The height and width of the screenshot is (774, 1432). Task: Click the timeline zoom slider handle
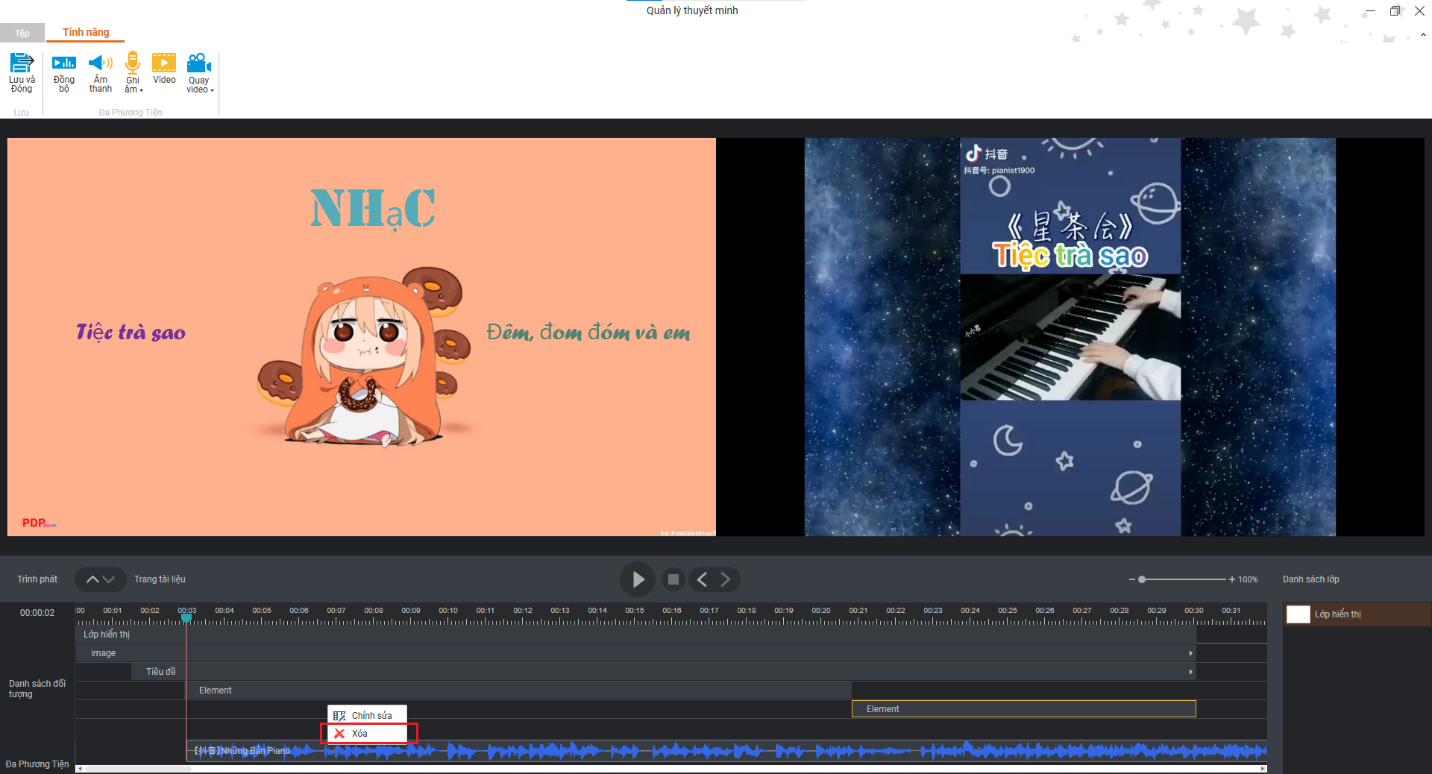(x=1142, y=579)
